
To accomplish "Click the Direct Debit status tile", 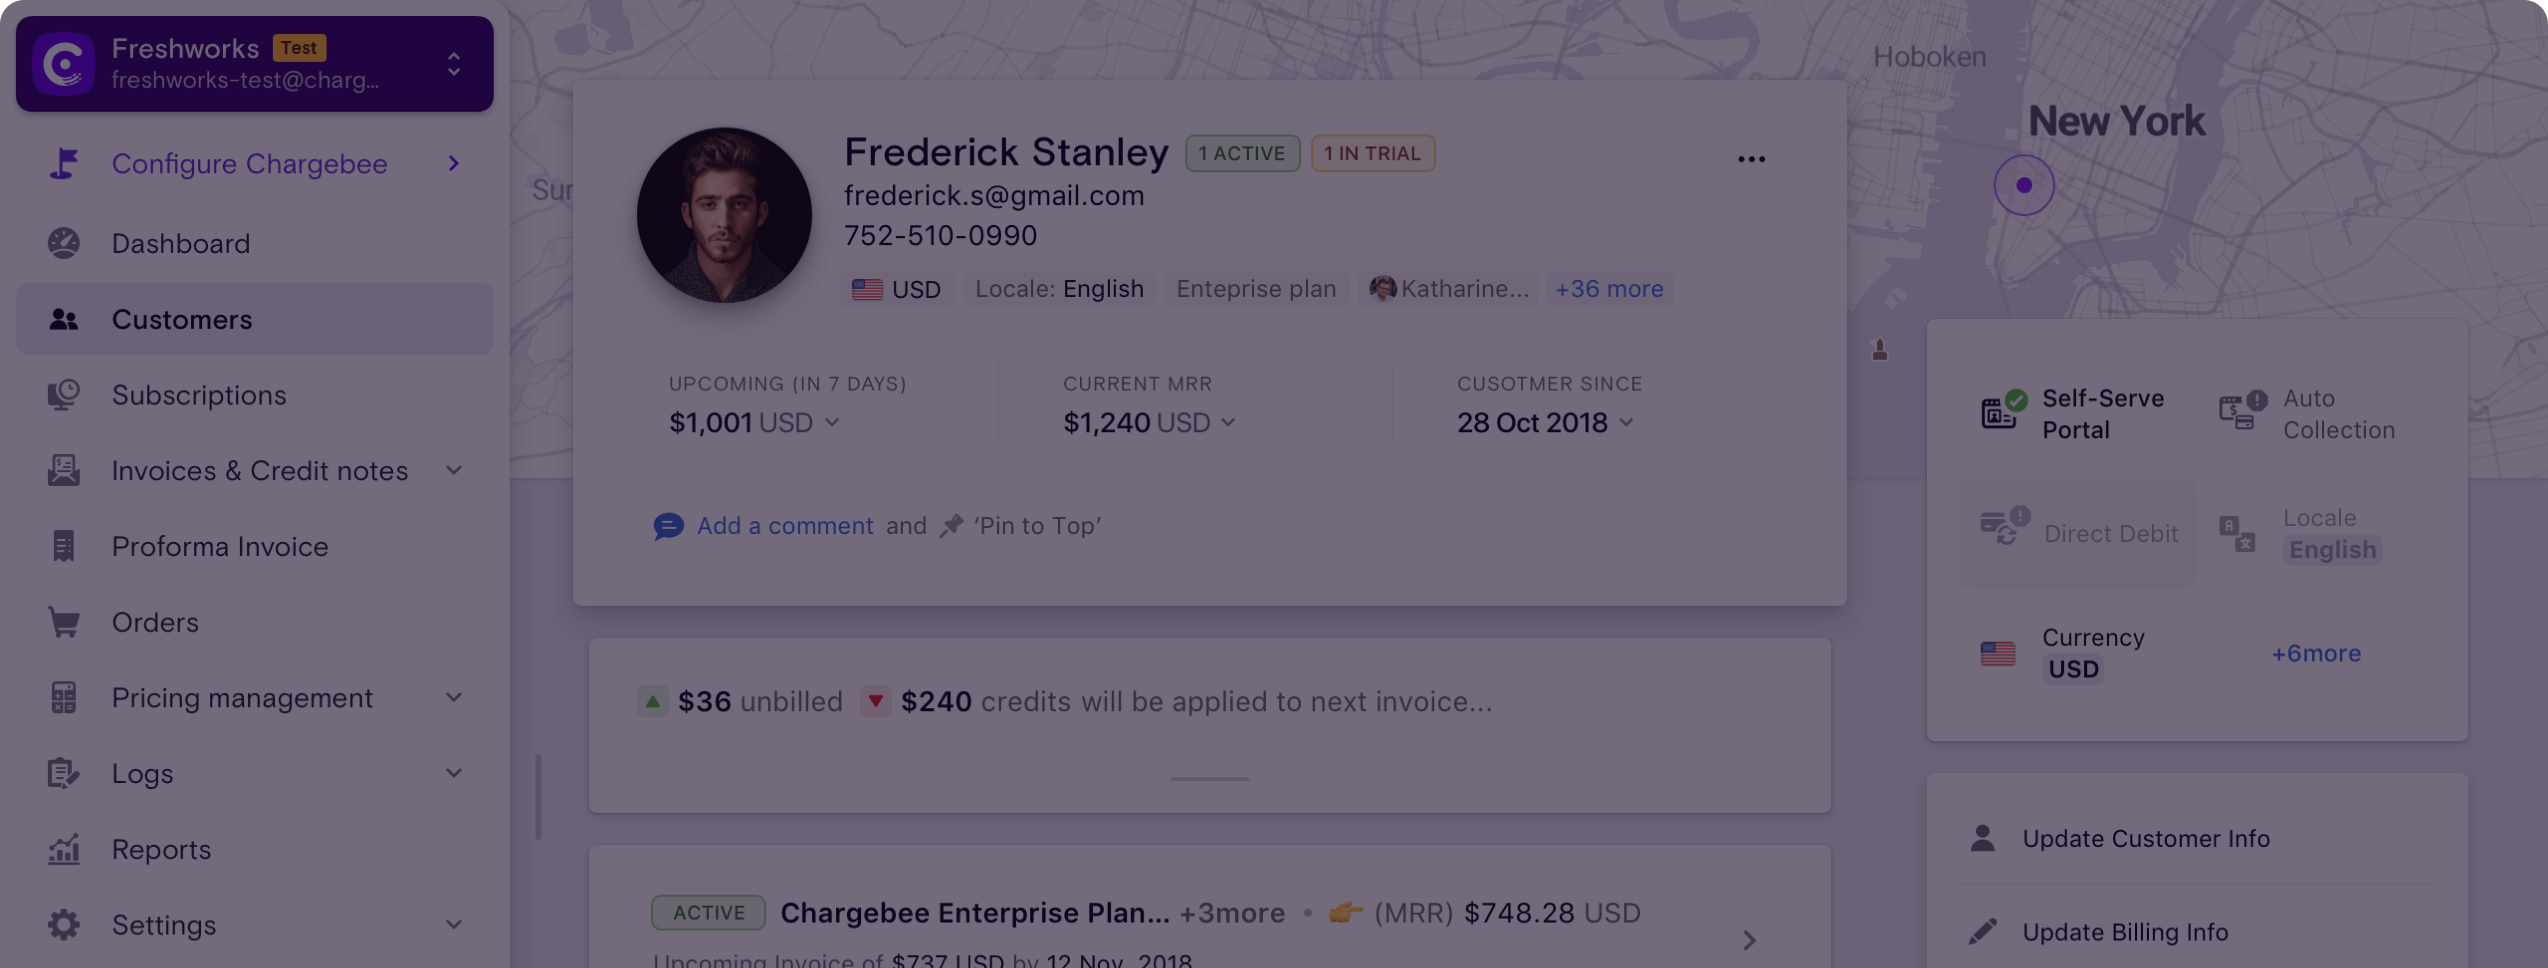I will click(x=2080, y=533).
